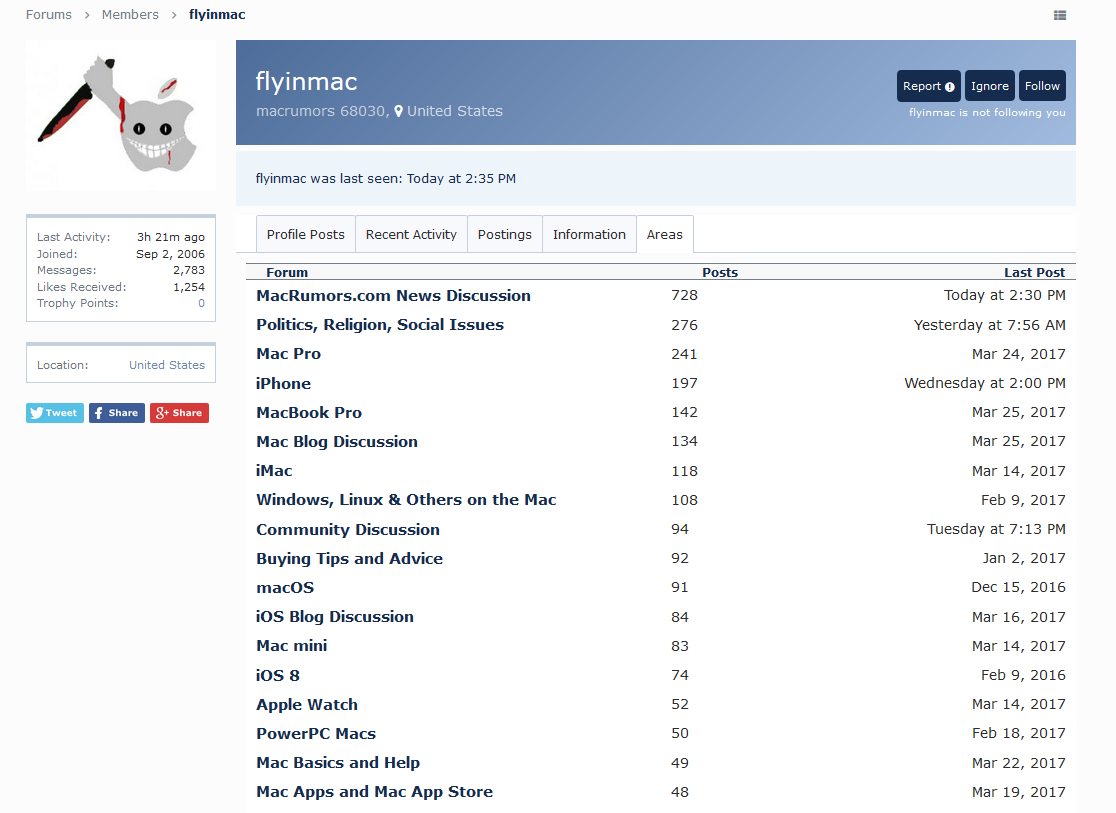Click the Joined date Sep 2, 2006
1116x813 pixels.
[x=170, y=254]
